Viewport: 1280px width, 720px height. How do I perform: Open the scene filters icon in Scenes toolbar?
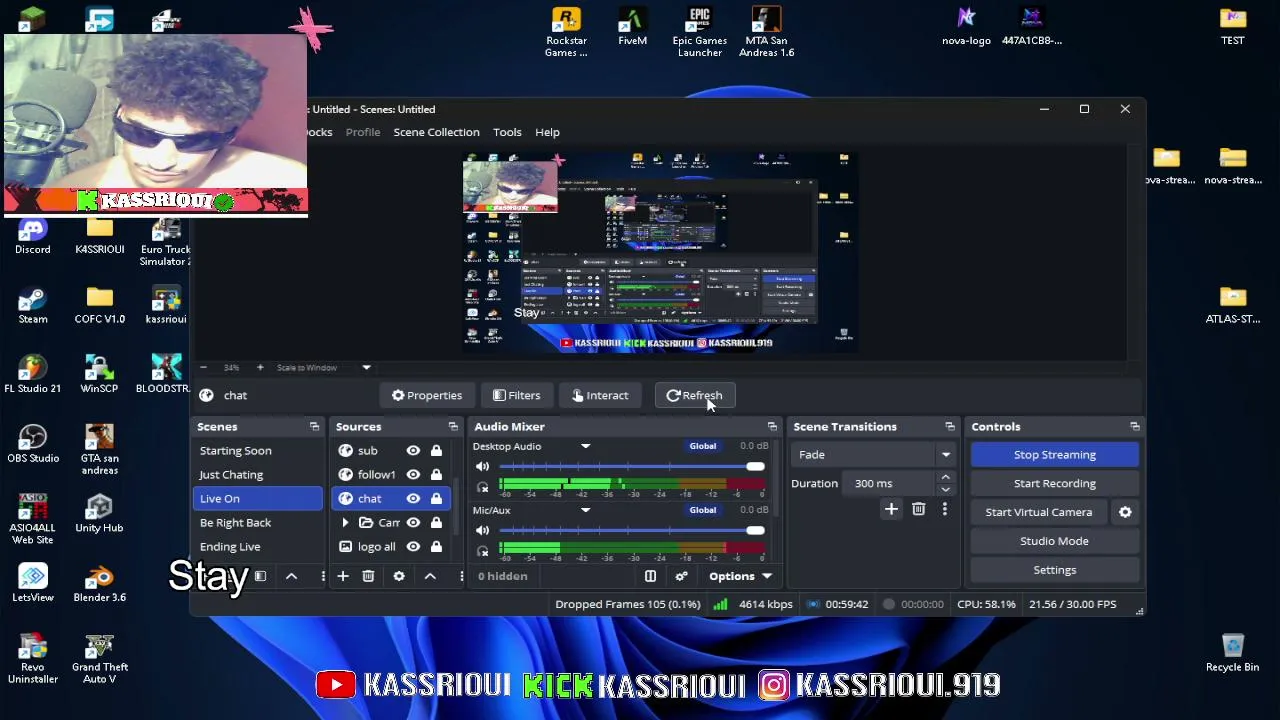260,576
